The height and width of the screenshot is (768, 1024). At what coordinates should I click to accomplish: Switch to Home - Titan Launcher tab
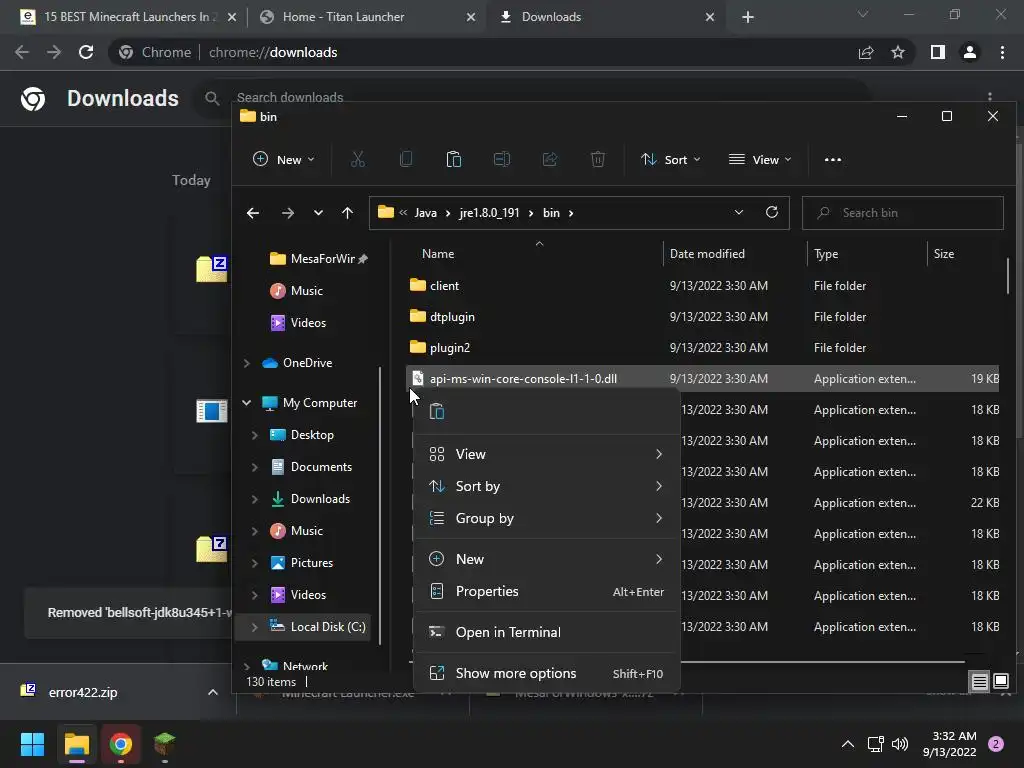[x=368, y=17]
